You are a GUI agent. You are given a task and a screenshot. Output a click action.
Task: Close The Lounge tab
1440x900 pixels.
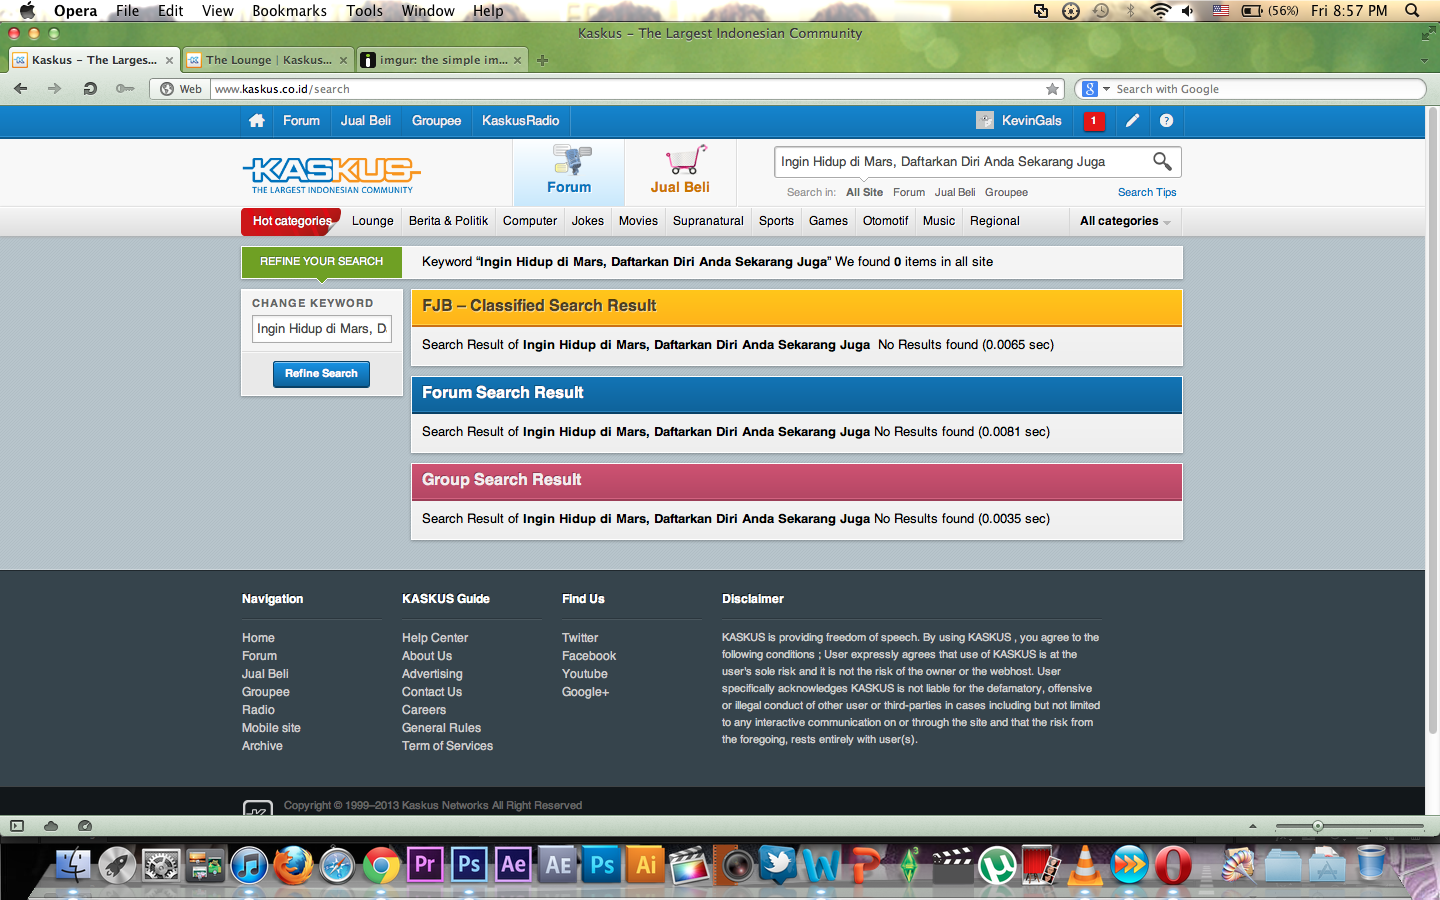[343, 60]
